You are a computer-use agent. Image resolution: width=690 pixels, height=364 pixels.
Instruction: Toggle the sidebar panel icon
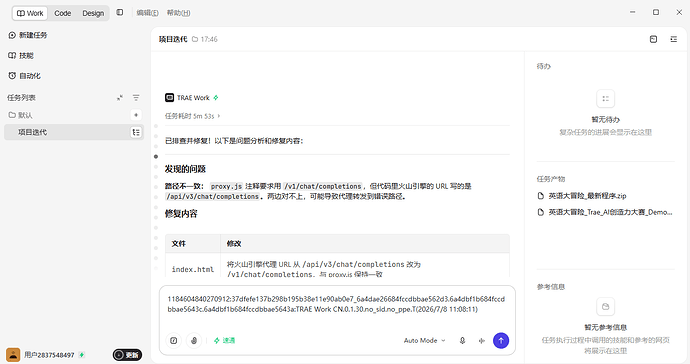[120, 12]
